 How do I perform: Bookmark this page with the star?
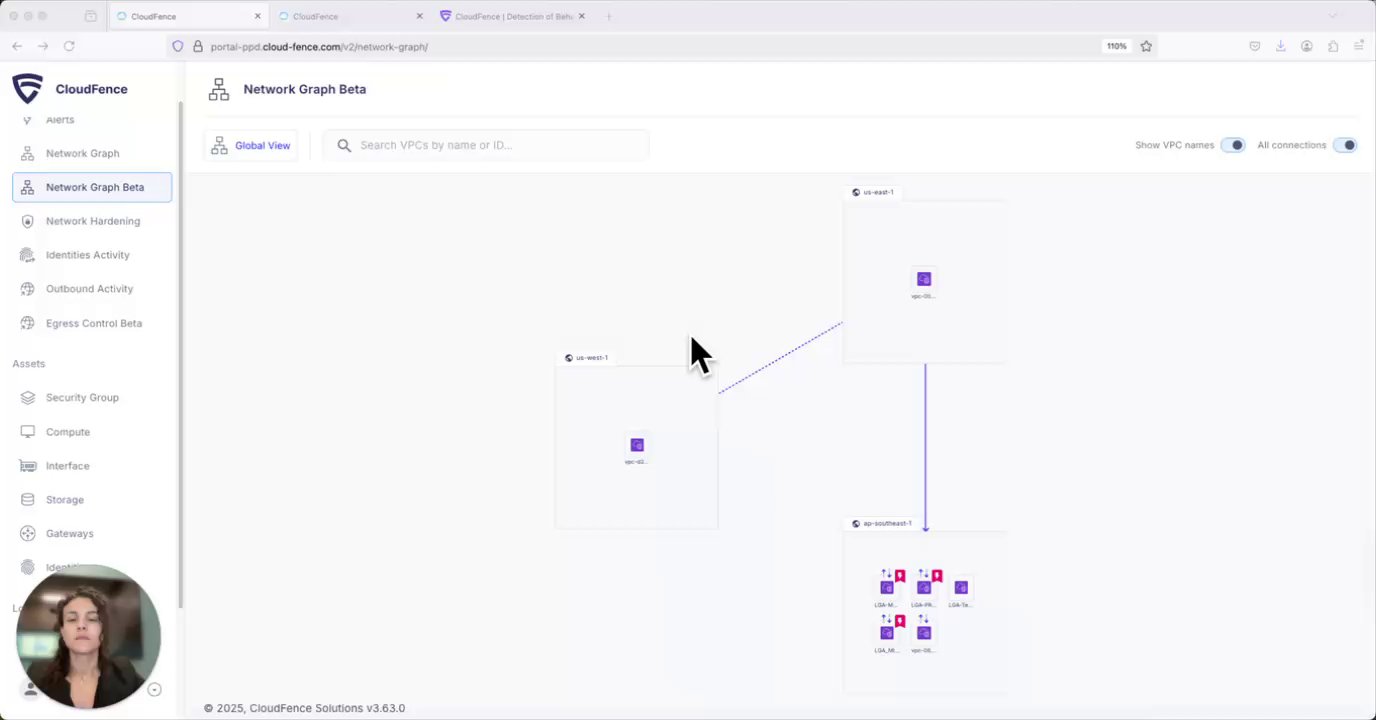point(1146,46)
